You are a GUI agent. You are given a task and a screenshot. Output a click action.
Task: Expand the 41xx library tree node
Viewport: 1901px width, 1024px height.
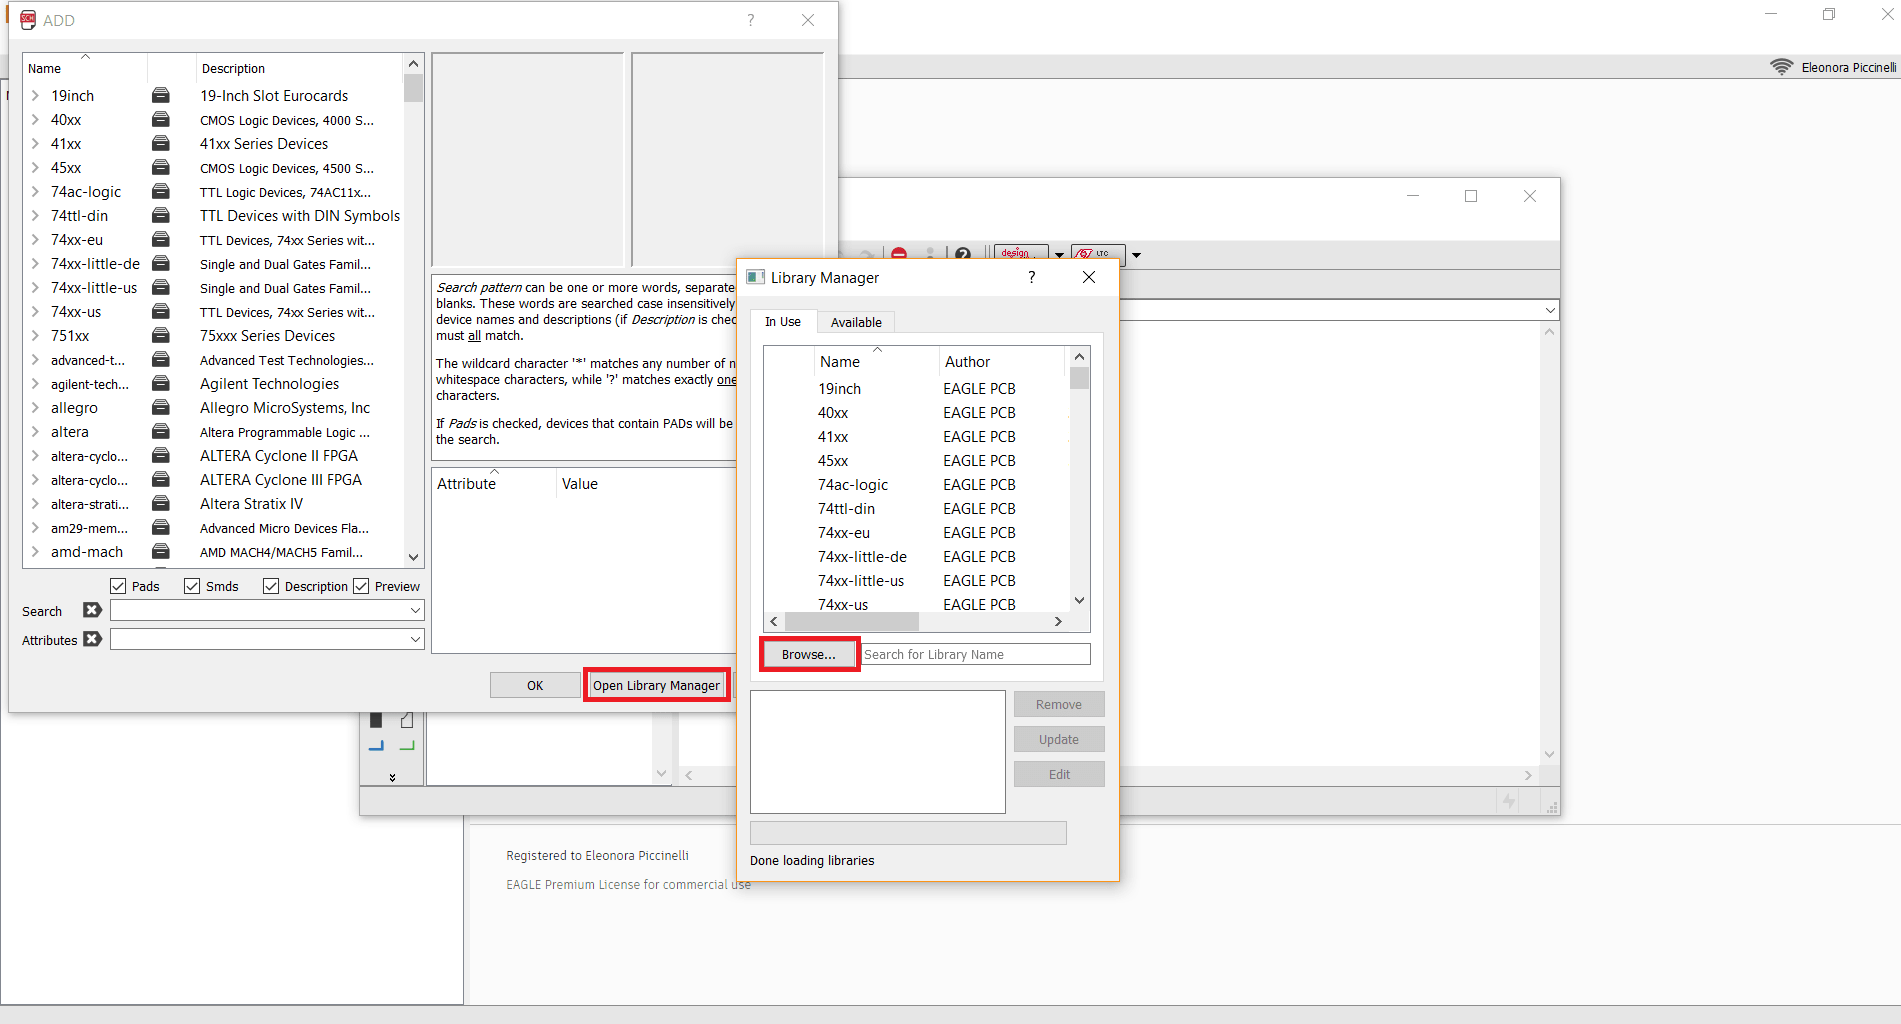pos(35,144)
